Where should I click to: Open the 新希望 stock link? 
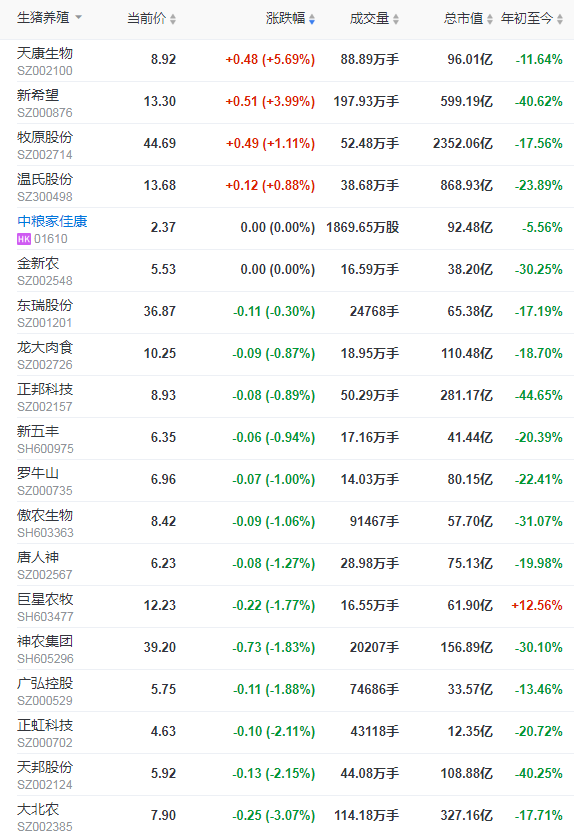click(x=38, y=95)
